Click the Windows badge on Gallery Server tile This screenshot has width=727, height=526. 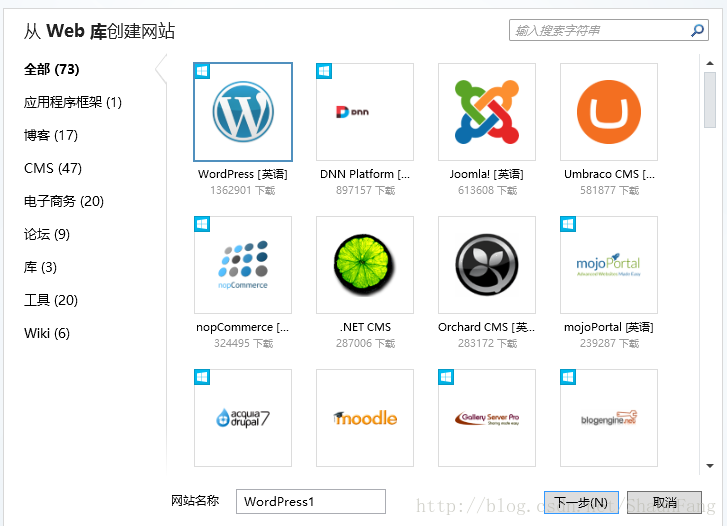click(x=446, y=377)
